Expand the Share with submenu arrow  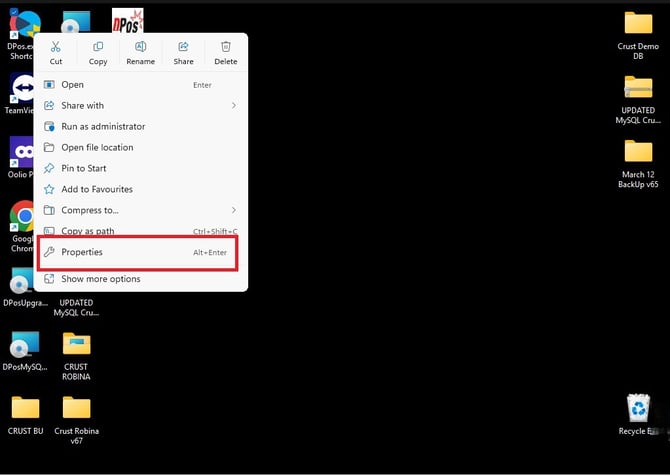click(x=234, y=106)
